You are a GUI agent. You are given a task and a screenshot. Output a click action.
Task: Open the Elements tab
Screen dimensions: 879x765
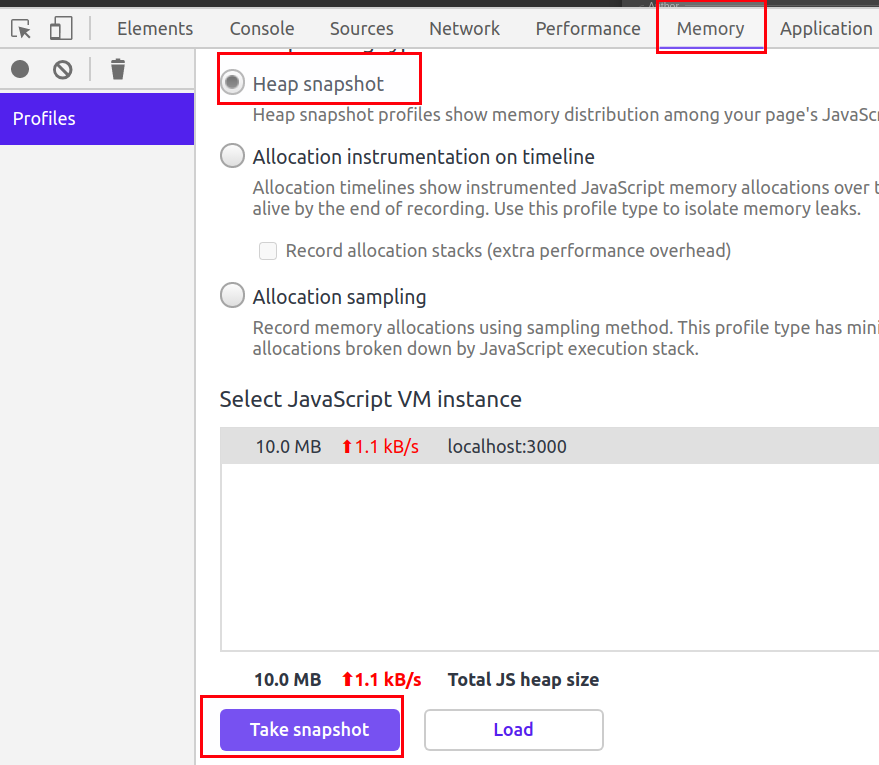[x=155, y=29]
